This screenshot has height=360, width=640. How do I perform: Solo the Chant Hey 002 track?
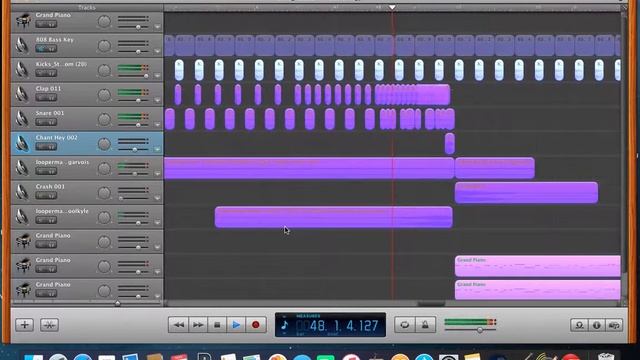coord(51,147)
